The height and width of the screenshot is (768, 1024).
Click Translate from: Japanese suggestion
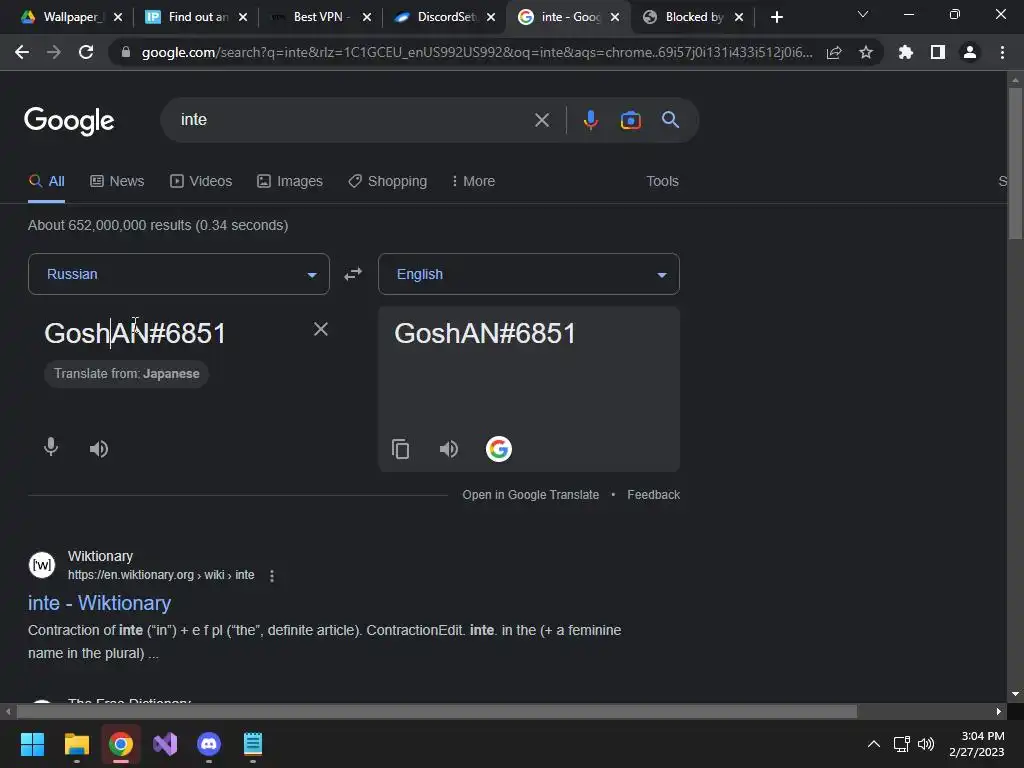pos(127,374)
